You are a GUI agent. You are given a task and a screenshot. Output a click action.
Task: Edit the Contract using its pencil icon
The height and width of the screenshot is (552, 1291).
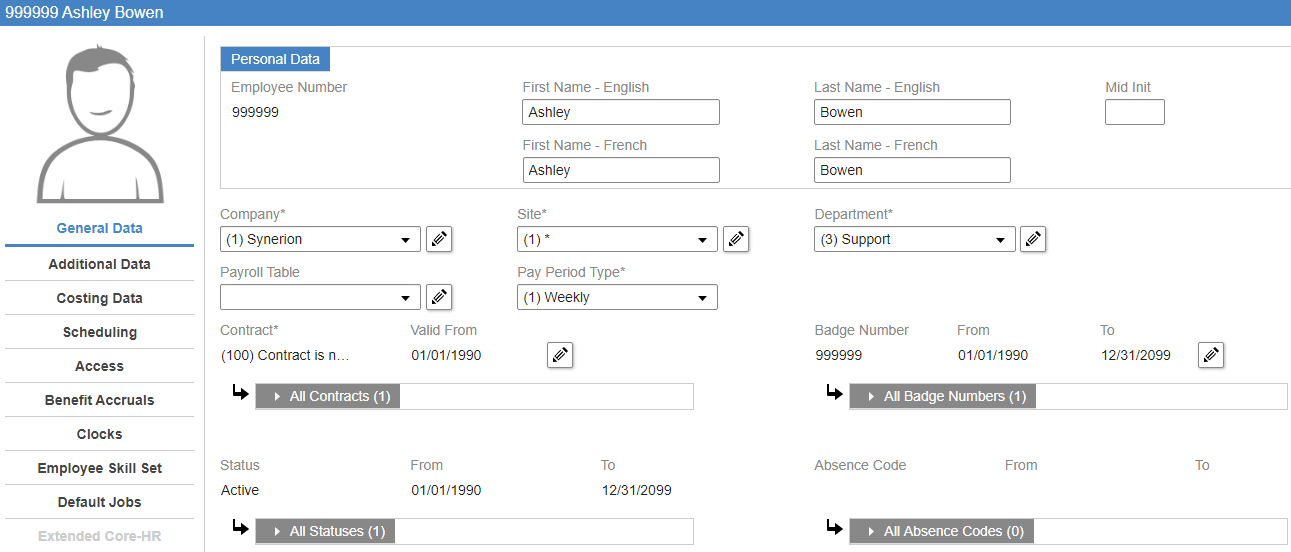tap(560, 355)
